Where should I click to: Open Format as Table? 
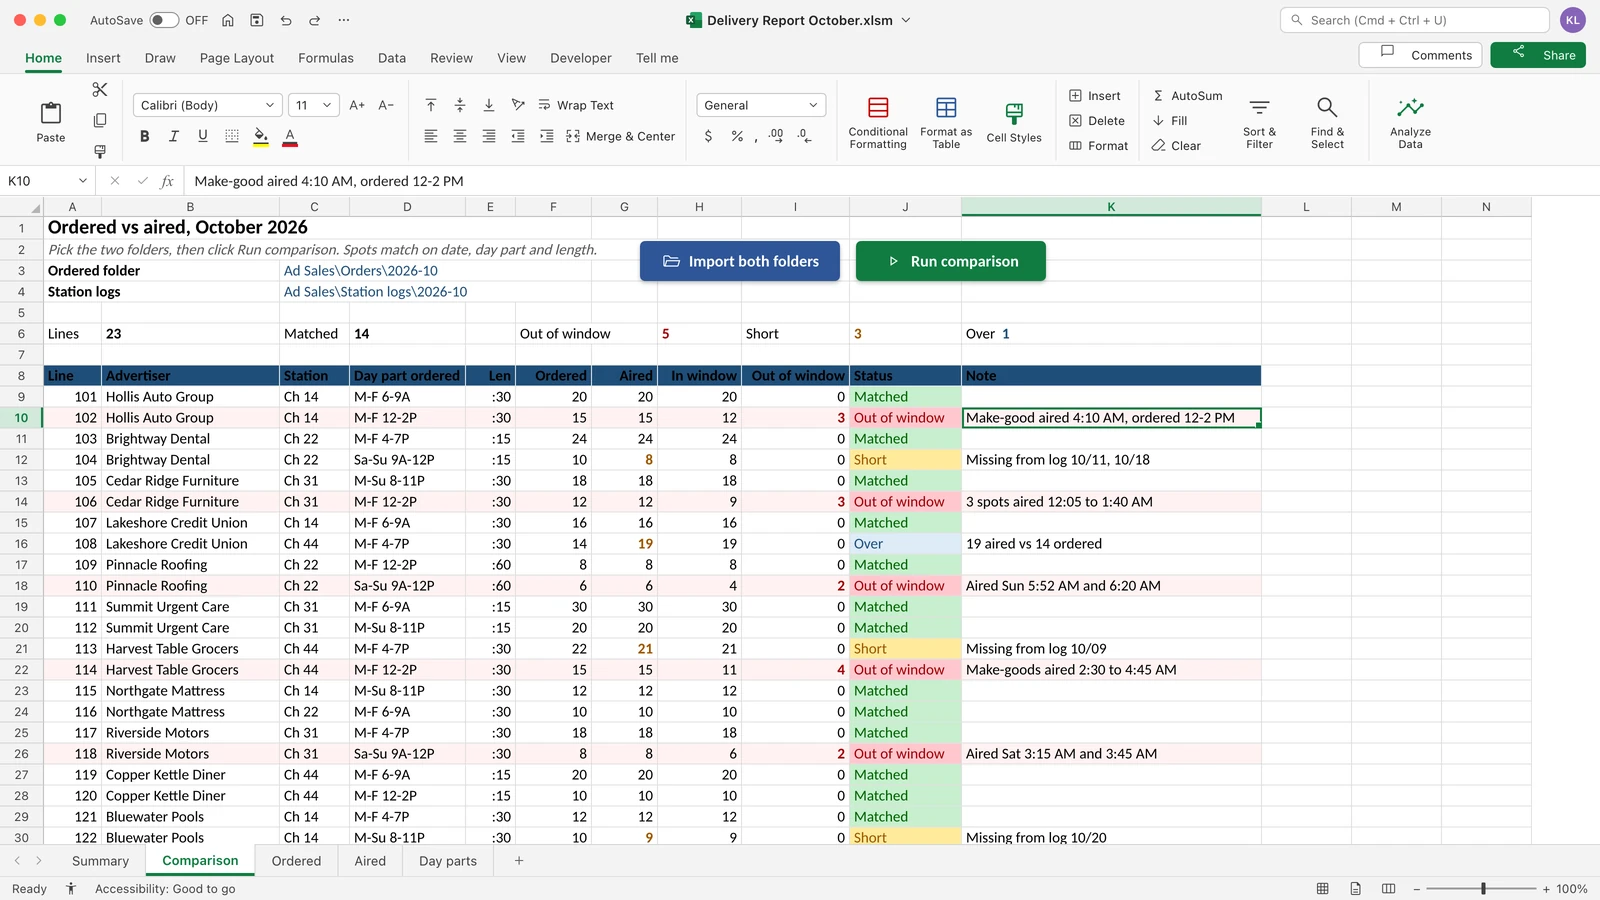[x=946, y=123]
